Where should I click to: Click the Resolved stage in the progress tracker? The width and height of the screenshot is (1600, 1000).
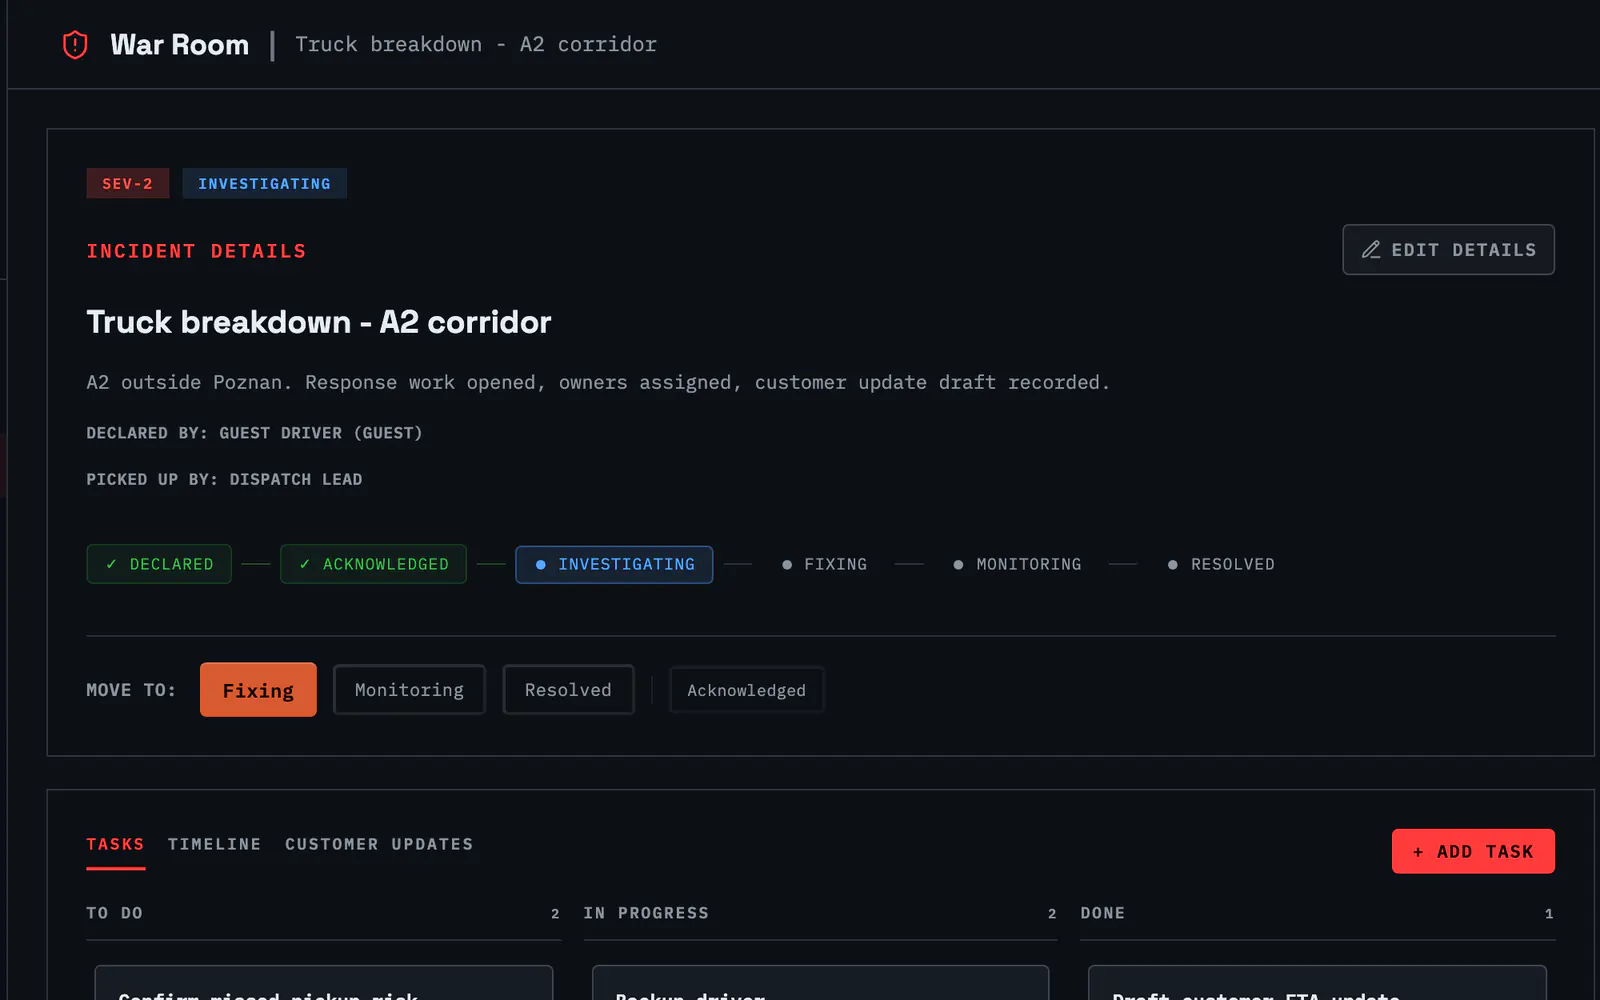(1221, 564)
